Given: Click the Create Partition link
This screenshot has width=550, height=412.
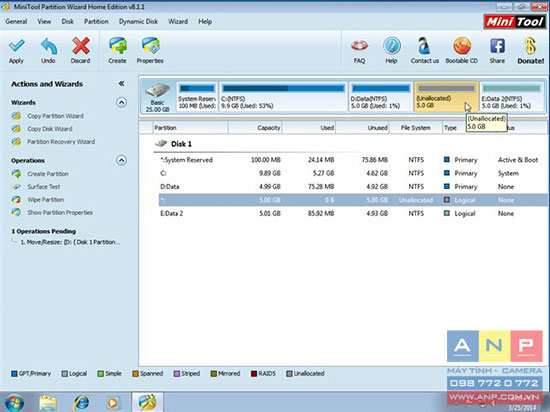Looking at the screenshot, I should (48, 174).
